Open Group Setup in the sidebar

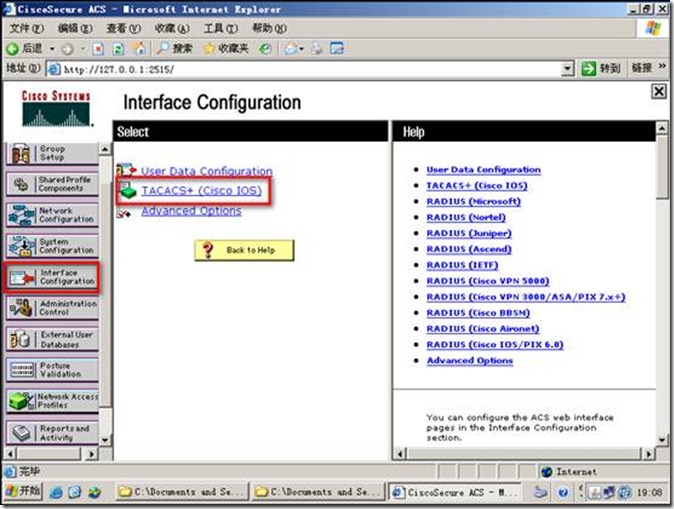pos(52,153)
